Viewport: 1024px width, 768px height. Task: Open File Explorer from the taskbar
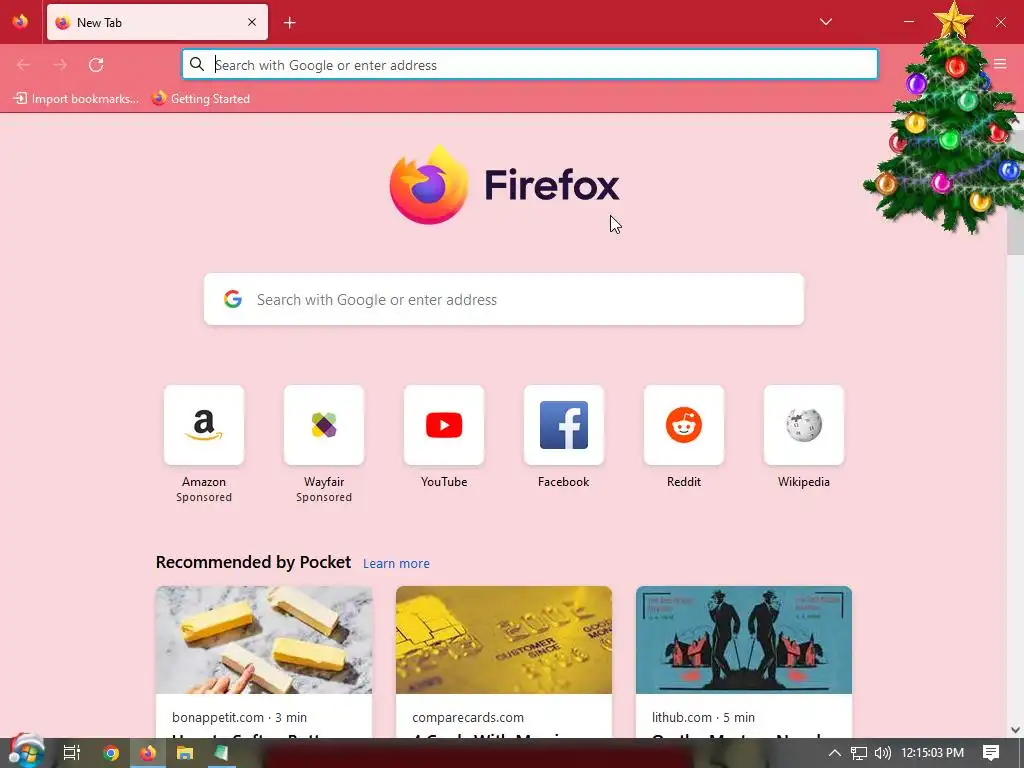185,753
